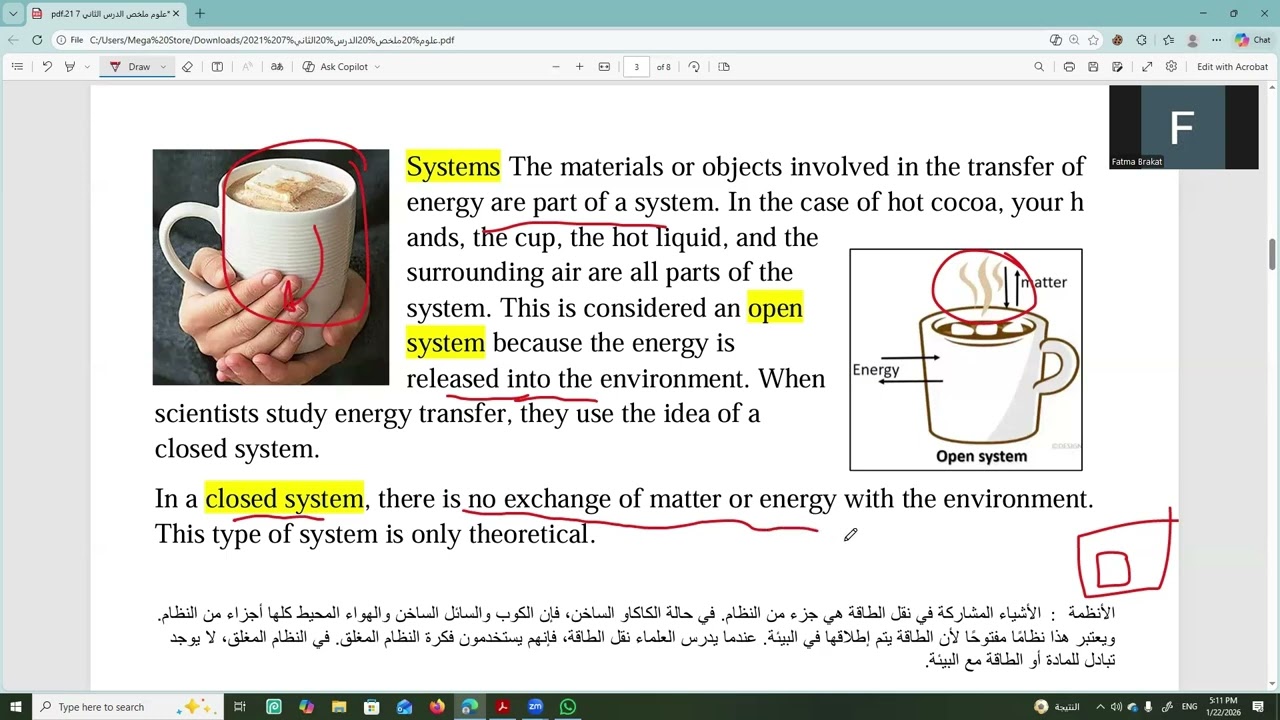Print the PDF document
Viewport: 1280px width, 720px height.
1069,67
